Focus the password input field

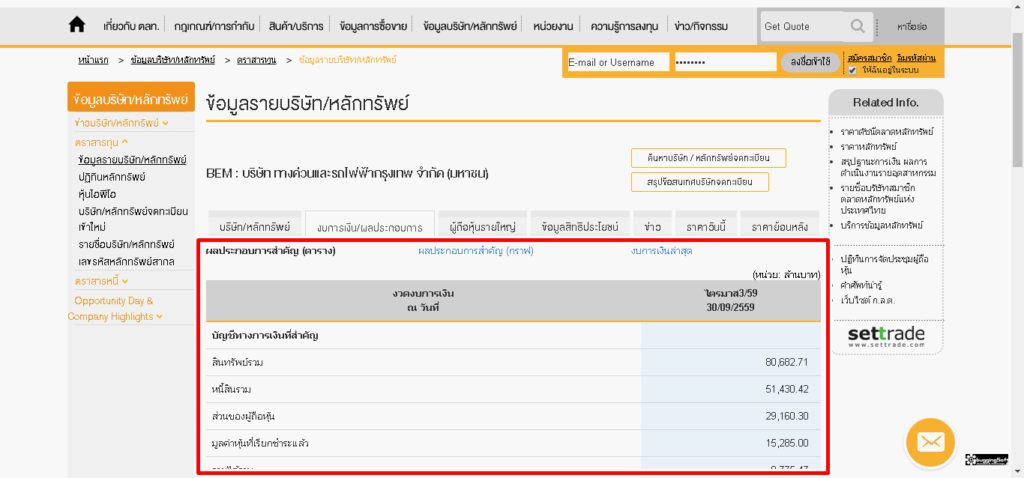click(x=726, y=63)
